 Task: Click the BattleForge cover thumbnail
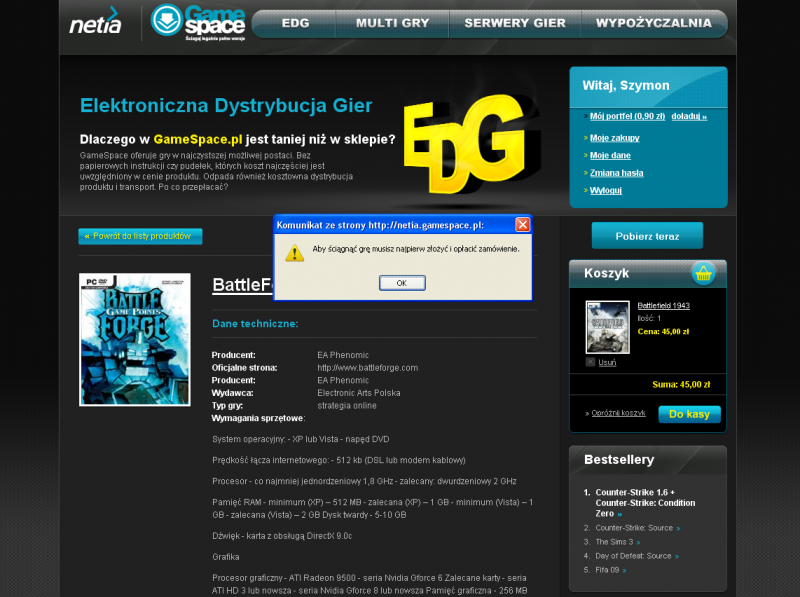pos(134,339)
